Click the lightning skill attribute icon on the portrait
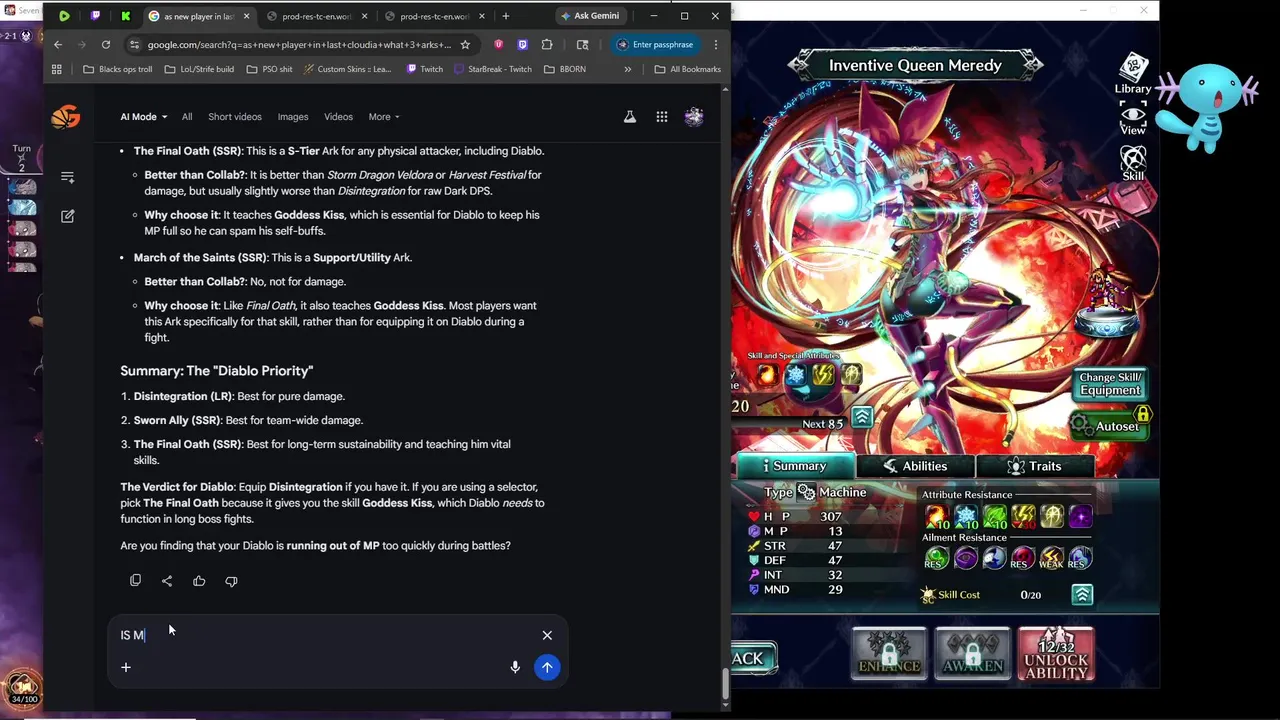The height and width of the screenshot is (720, 1280). pyautogui.click(x=823, y=375)
